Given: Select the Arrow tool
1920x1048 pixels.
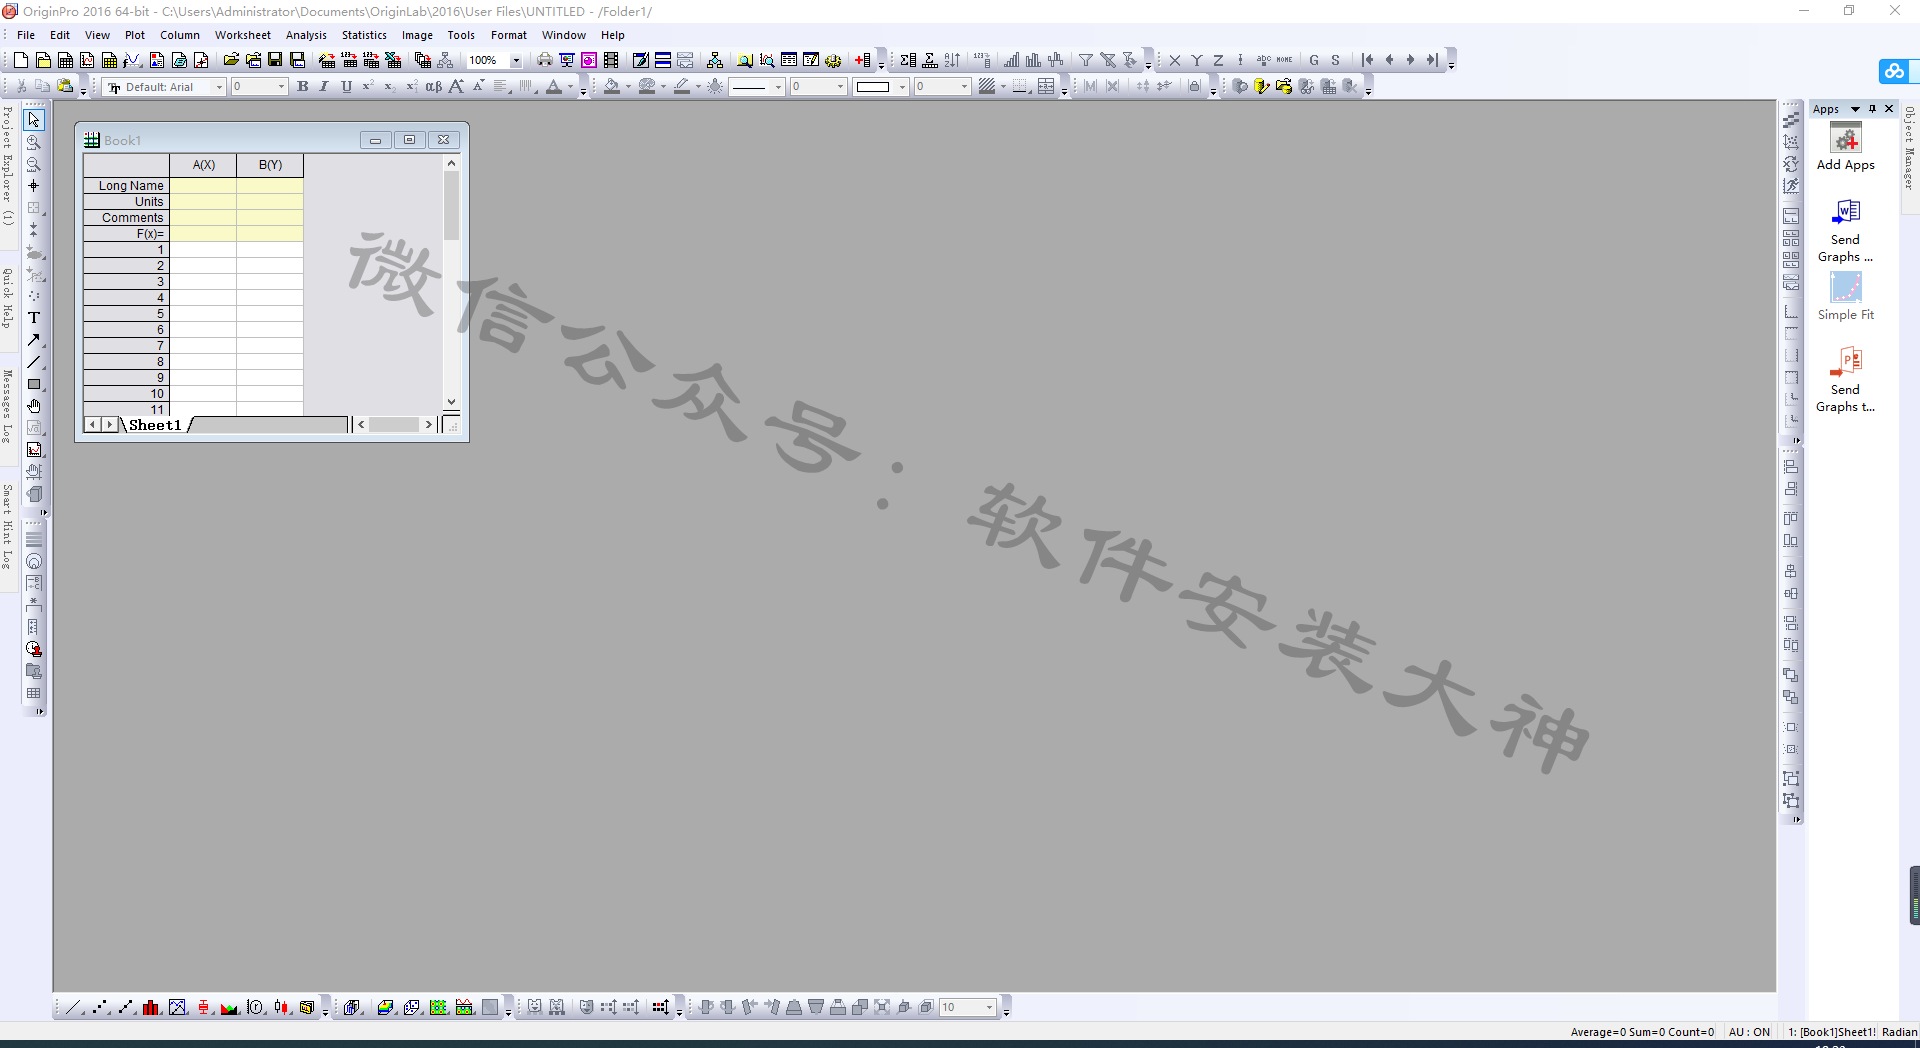Looking at the screenshot, I should 34,340.
